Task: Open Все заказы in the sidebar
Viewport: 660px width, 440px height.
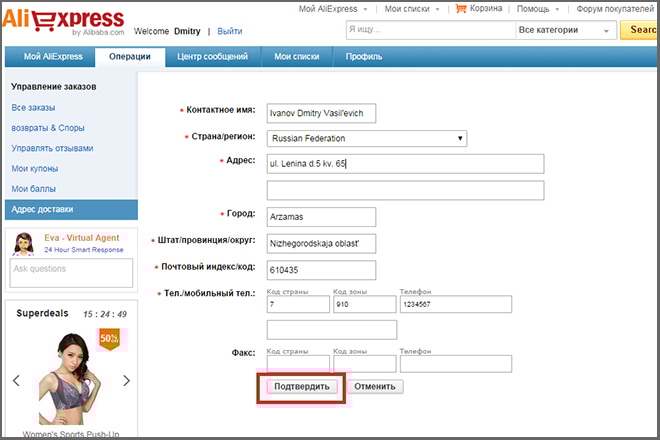Action: 33,107
